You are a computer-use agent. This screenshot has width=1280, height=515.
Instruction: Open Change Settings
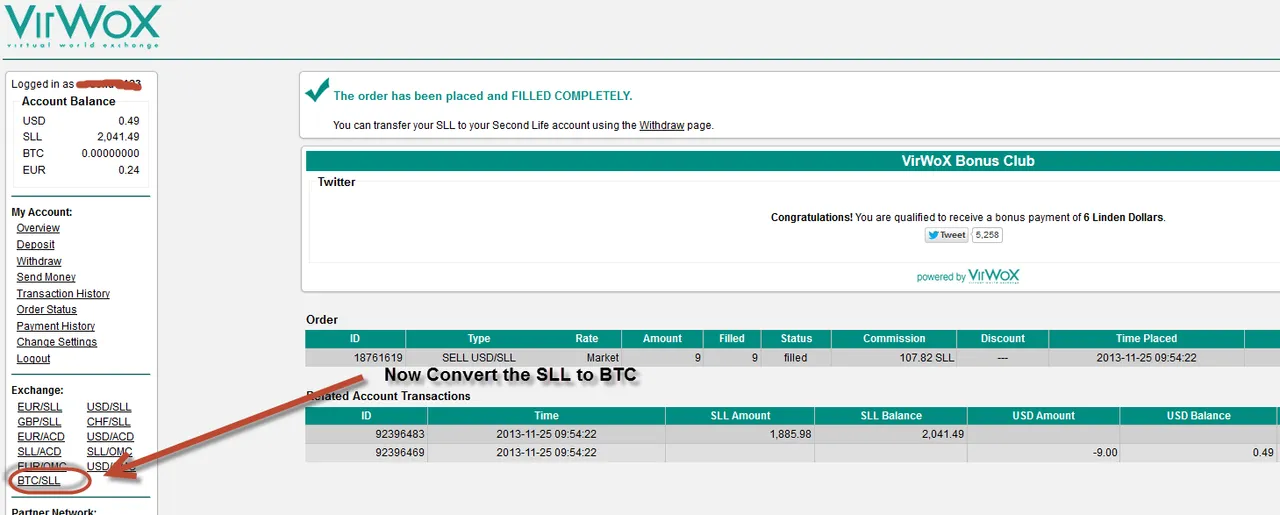pos(57,342)
